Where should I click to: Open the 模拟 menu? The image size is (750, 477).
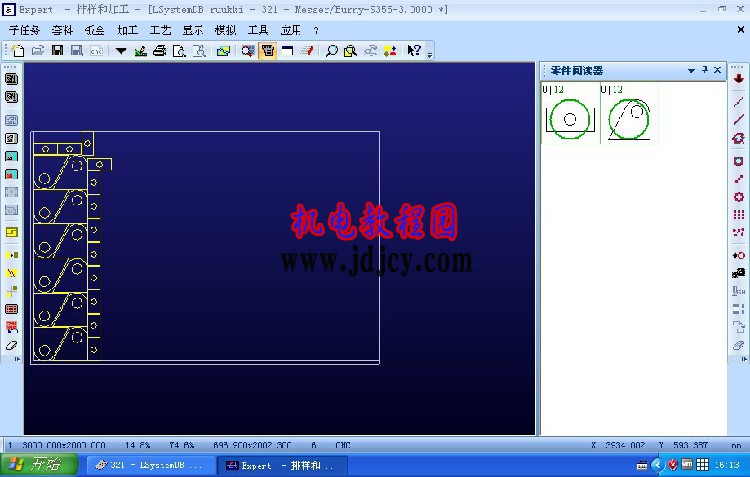225,30
